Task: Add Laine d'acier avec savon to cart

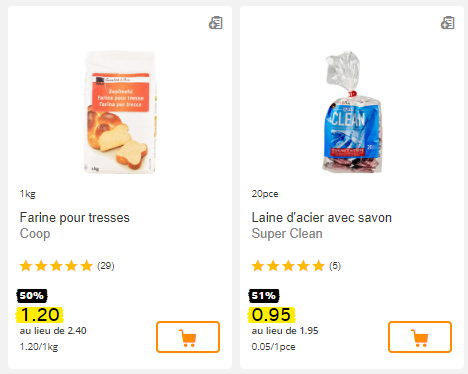Action: 420,337
